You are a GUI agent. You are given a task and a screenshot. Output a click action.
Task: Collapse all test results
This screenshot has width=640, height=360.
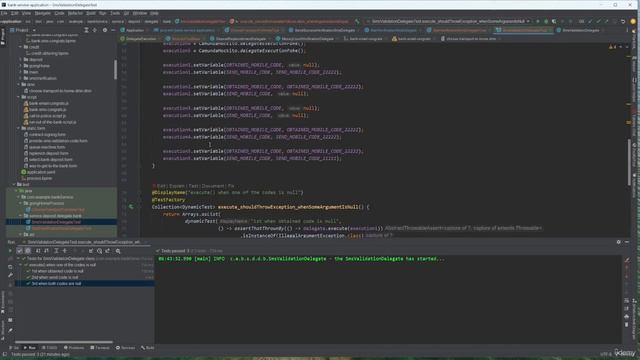point(64,251)
